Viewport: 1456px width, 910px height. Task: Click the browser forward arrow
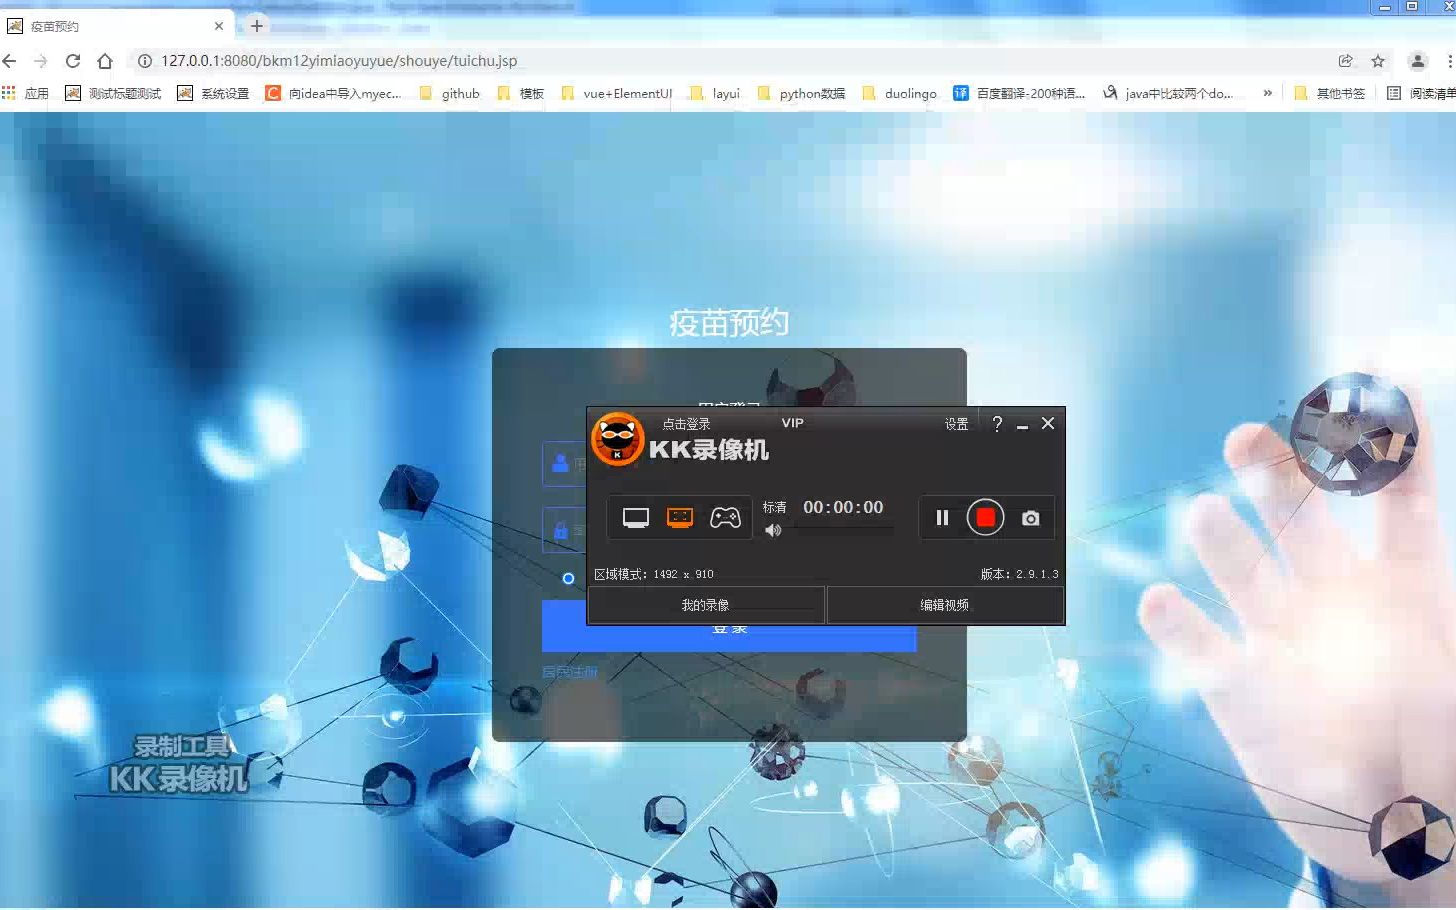click(x=41, y=61)
